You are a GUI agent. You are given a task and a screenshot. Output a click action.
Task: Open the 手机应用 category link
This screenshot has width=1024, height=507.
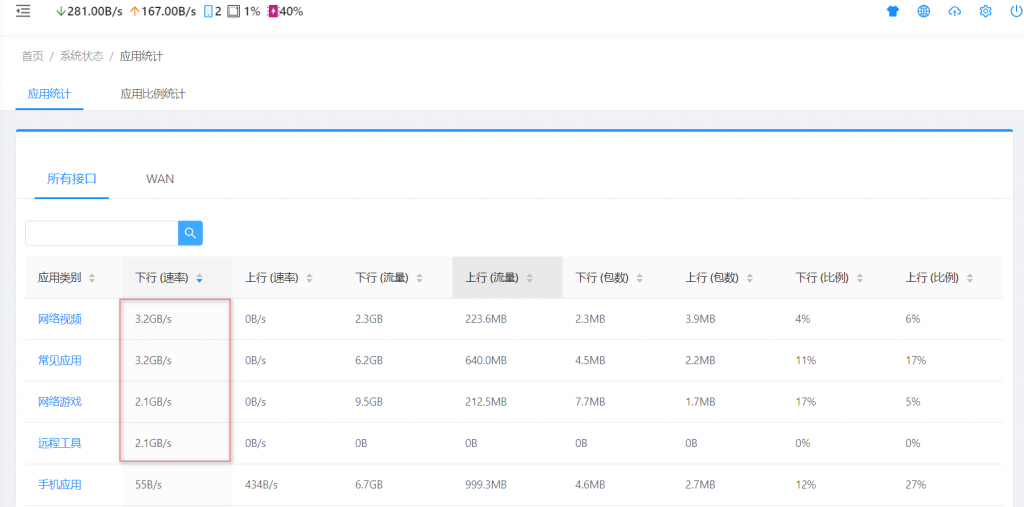[59, 484]
